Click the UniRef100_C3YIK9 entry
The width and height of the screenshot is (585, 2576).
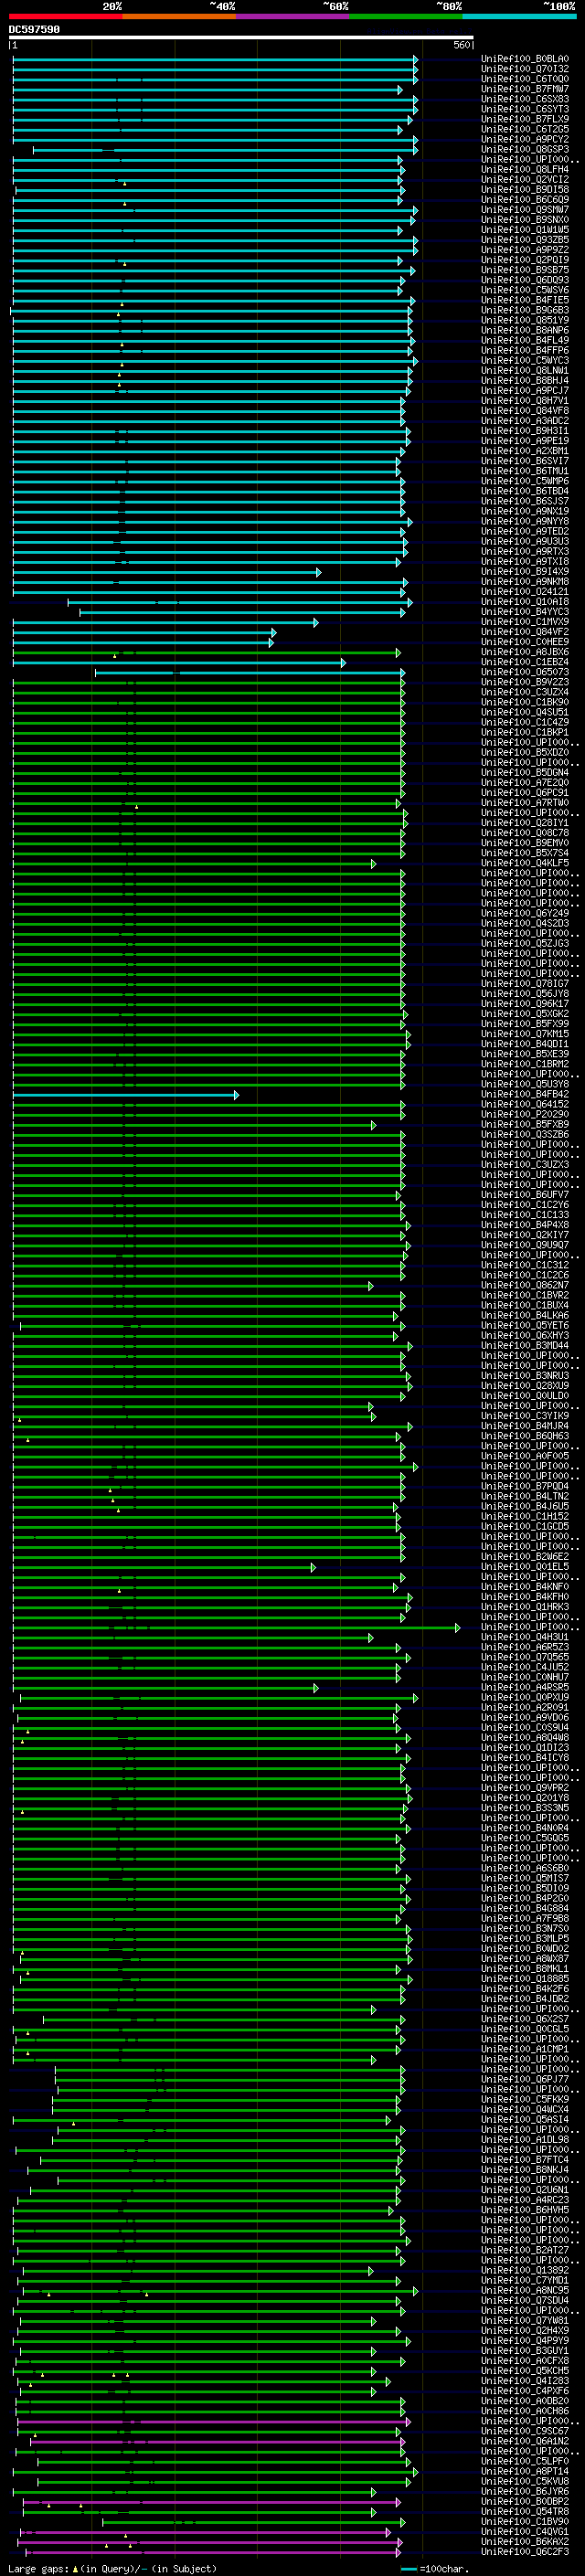tap(525, 1415)
